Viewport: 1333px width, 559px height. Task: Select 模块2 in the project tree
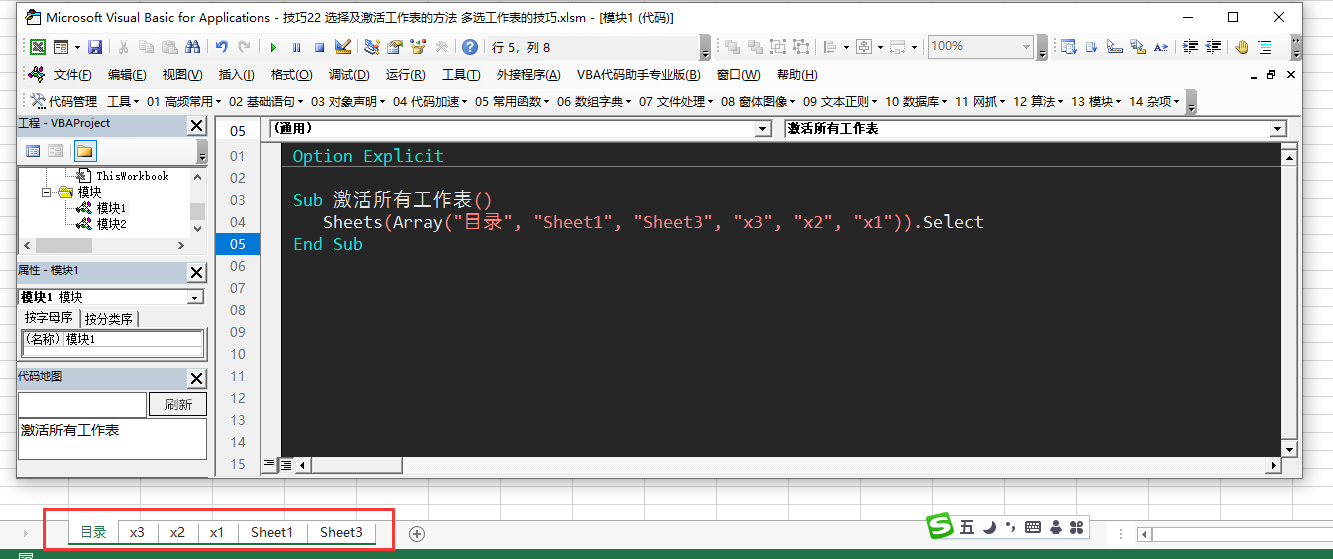coord(111,224)
